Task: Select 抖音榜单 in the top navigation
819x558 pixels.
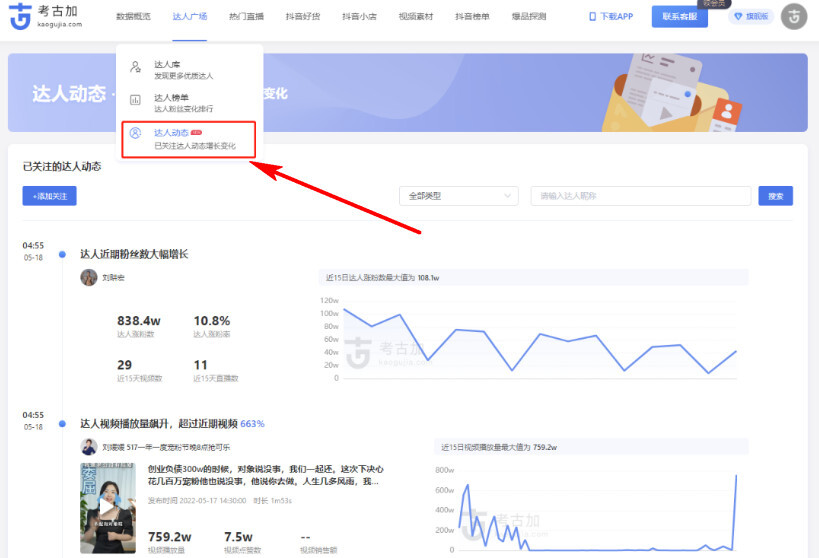Action: click(471, 17)
